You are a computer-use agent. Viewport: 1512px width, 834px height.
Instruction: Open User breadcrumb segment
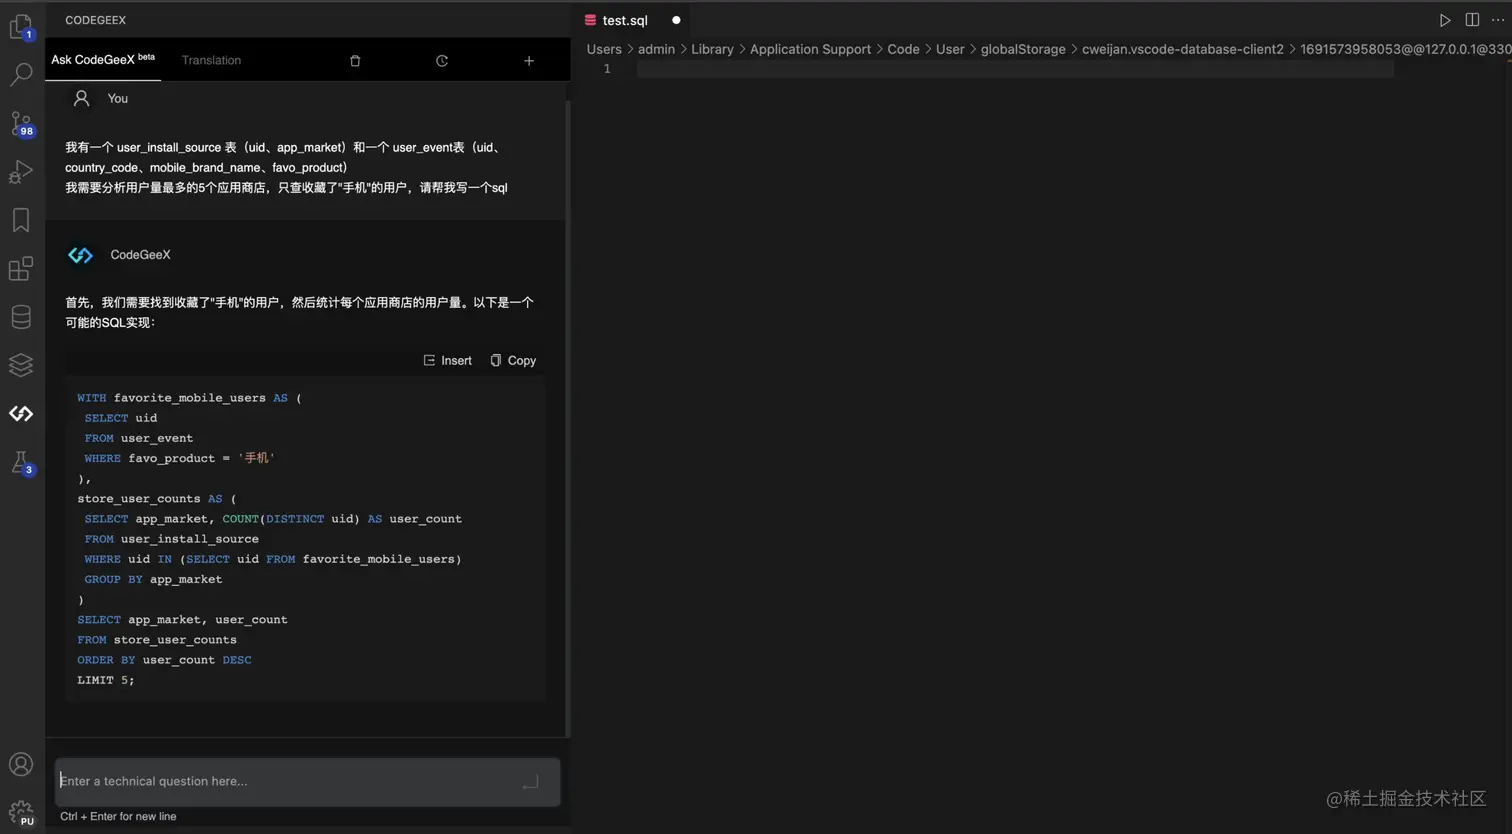[x=950, y=49]
